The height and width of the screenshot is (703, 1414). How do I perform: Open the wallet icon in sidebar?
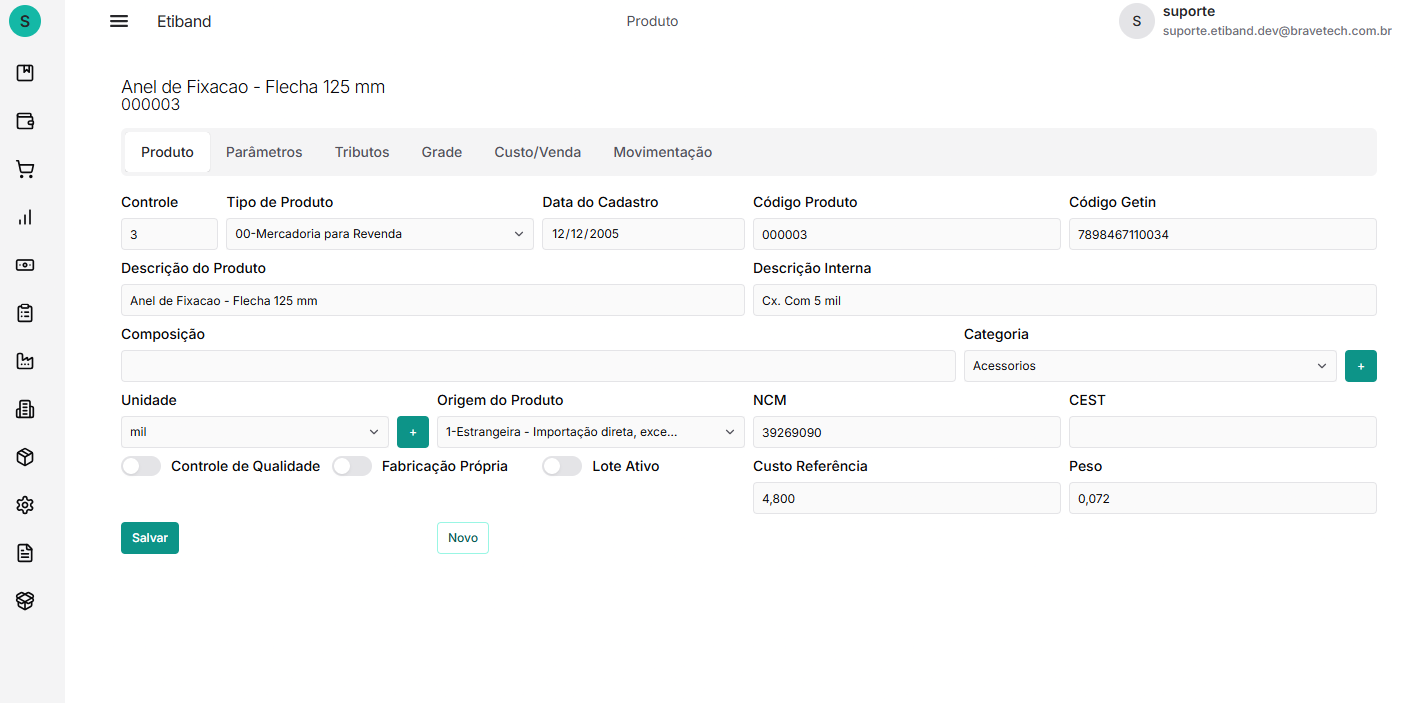tap(25, 121)
